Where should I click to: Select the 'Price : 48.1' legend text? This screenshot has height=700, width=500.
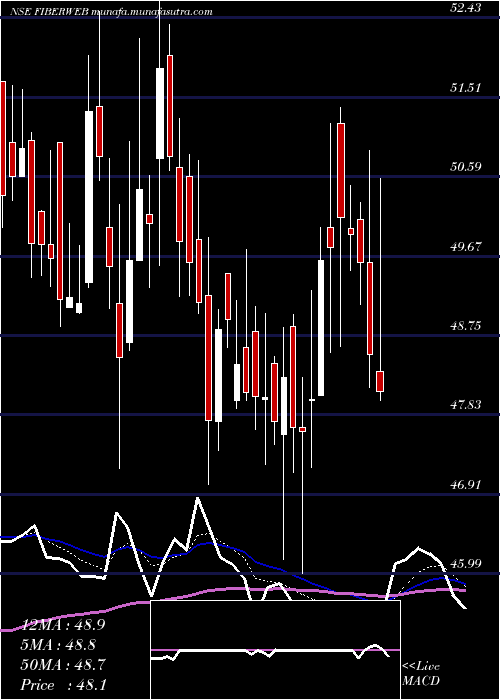[64, 685]
